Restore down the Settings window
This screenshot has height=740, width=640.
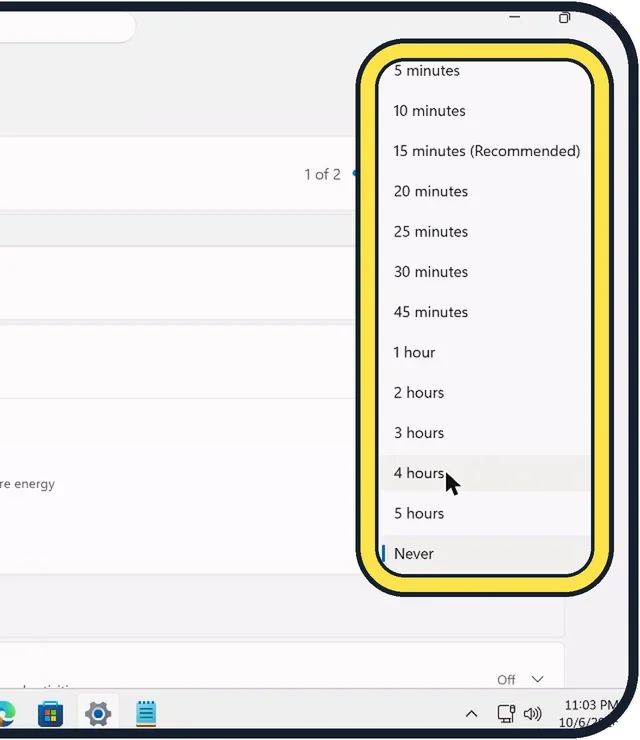(564, 18)
